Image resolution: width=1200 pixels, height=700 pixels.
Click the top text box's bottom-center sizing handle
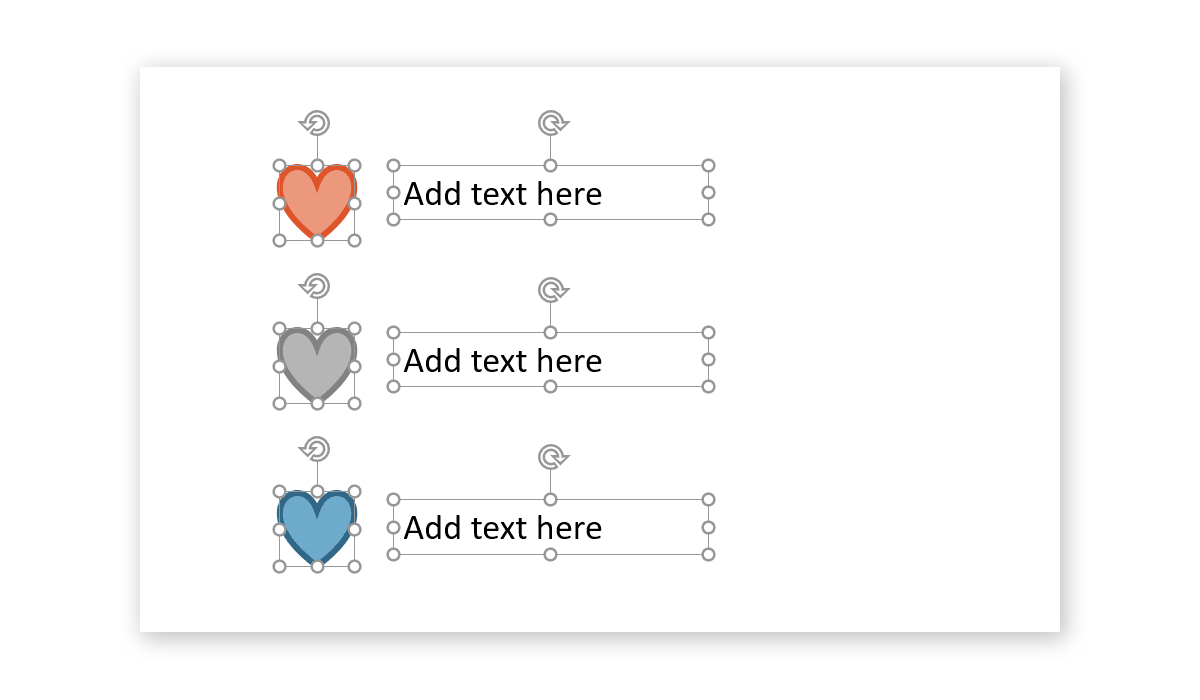click(550, 219)
